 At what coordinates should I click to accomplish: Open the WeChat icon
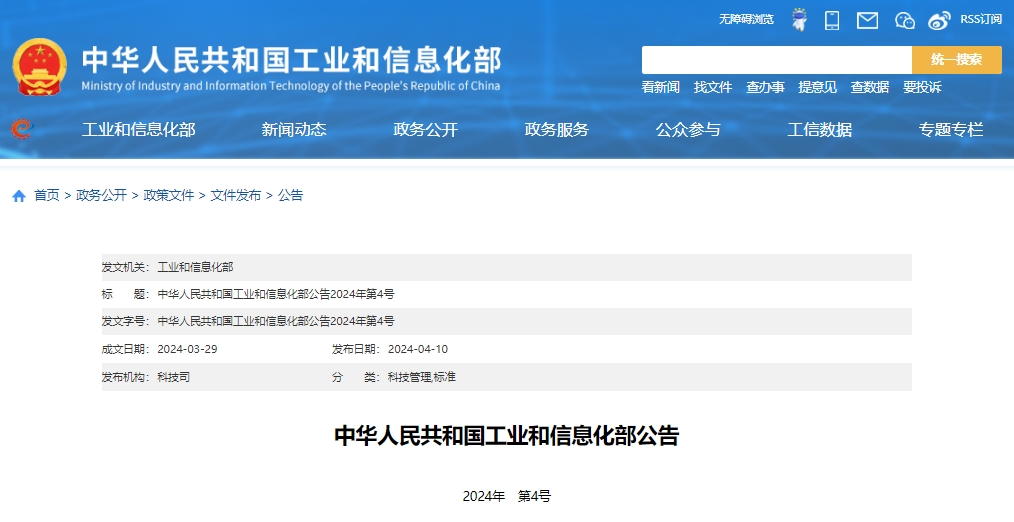(905, 21)
